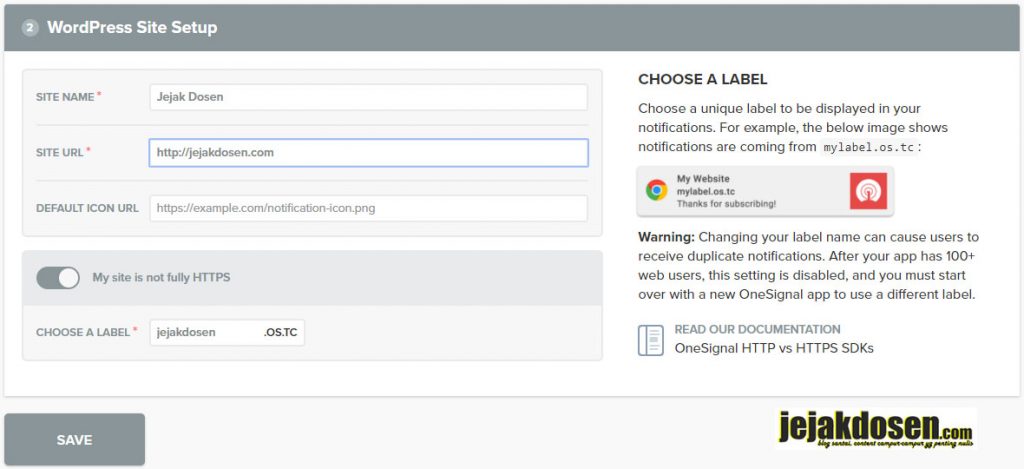
Task: Click the 'SITE URL' label
Action: [59, 152]
